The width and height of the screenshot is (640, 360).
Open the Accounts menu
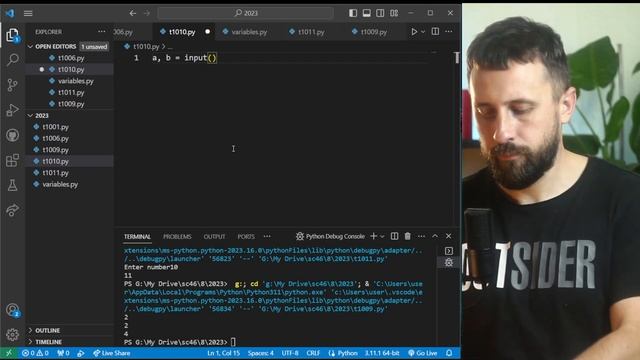pos(13,311)
